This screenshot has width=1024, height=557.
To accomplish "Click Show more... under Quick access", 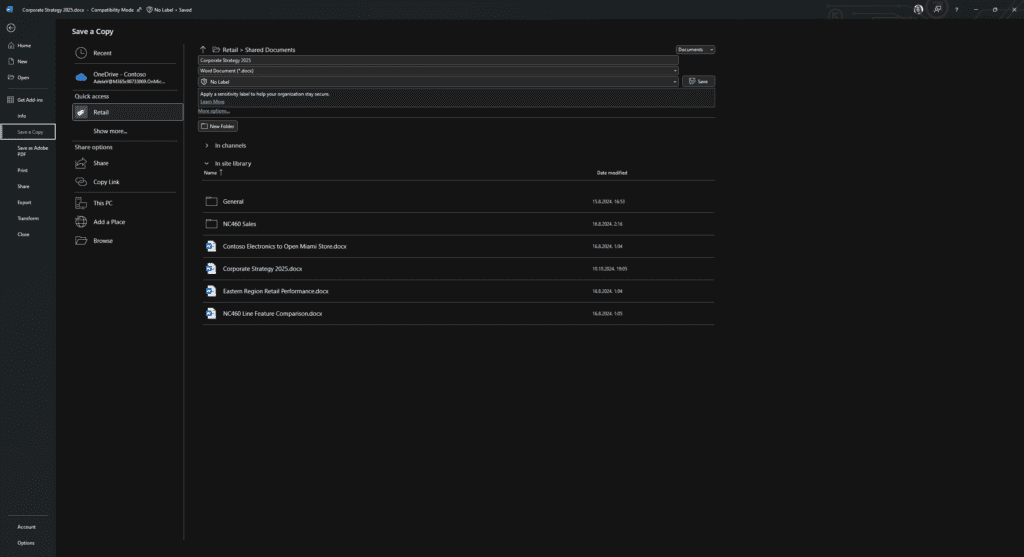I will tap(110, 131).
